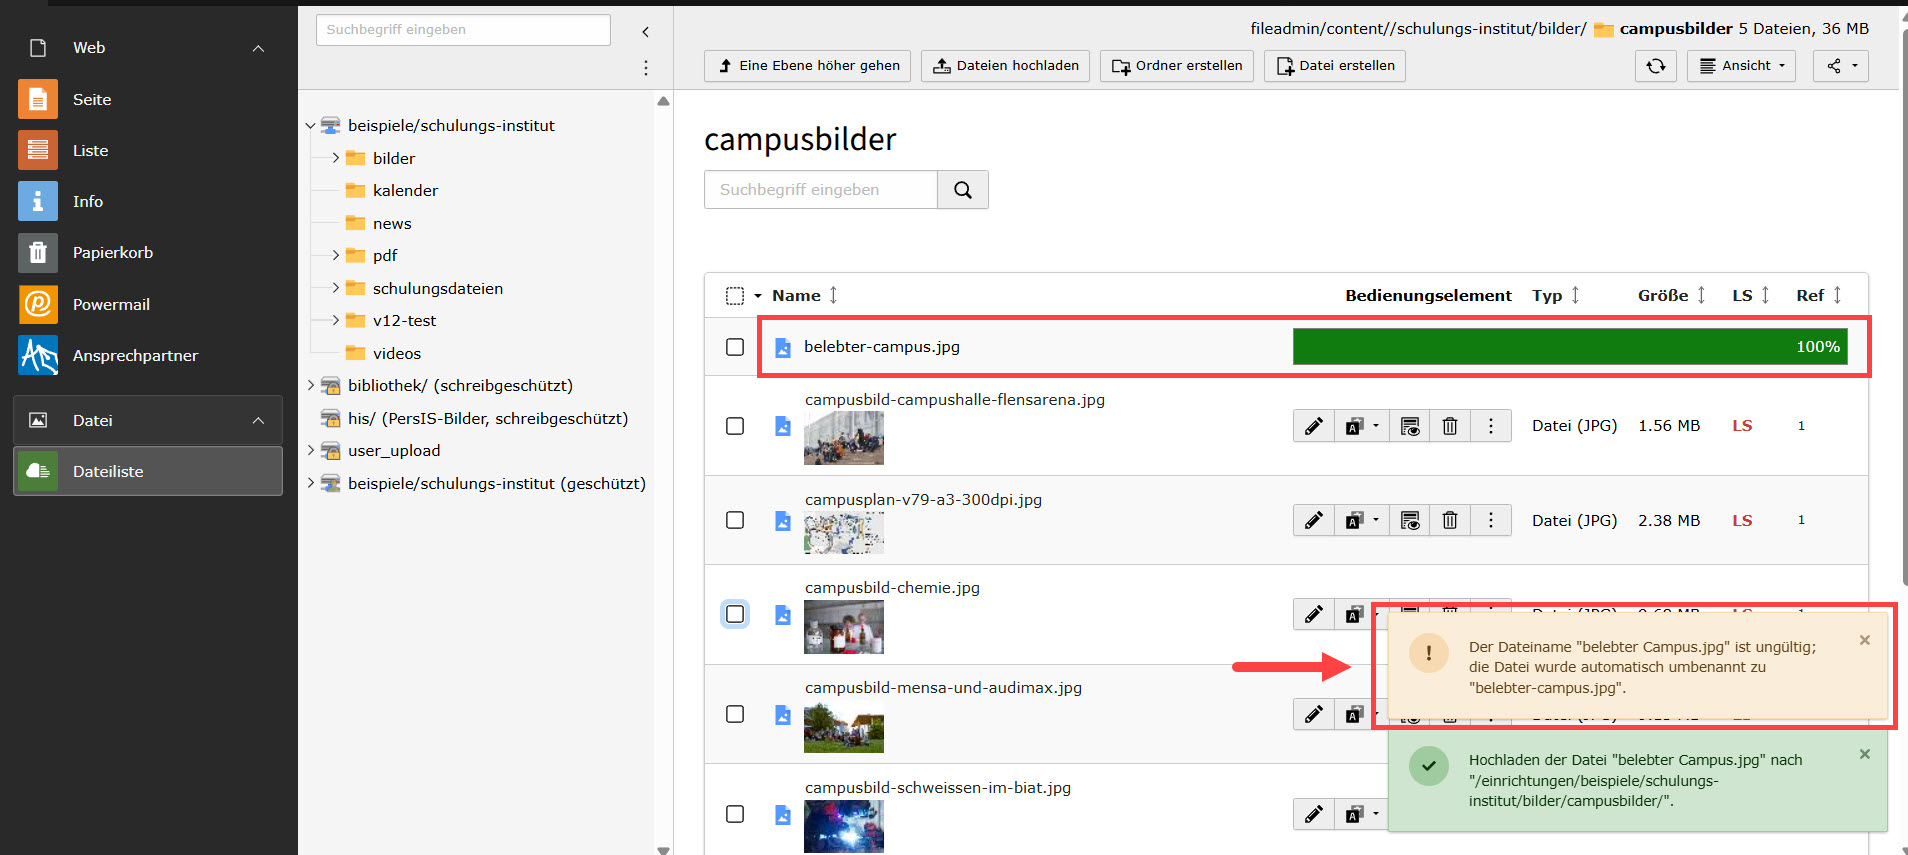Expand the schulungsdateien folder in tree
Viewport: 1908px width, 855px height.
(x=335, y=288)
